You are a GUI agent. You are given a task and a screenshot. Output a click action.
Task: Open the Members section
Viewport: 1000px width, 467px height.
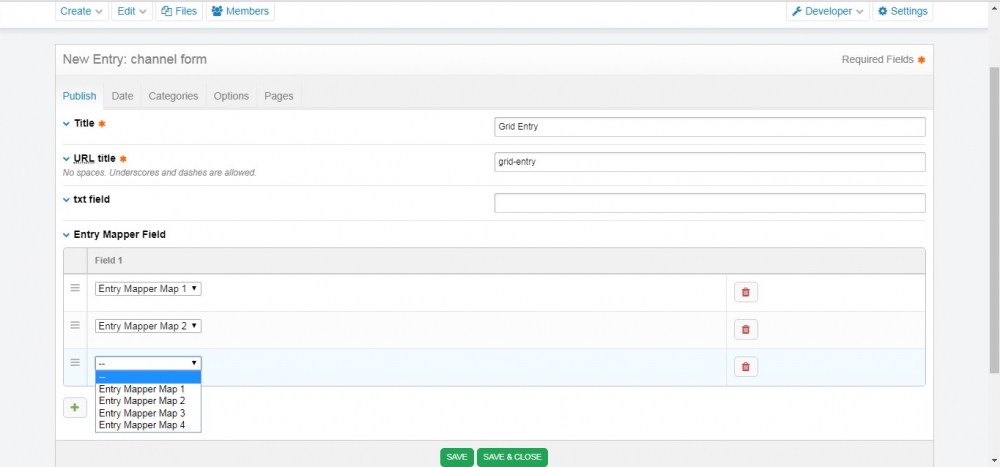240,11
